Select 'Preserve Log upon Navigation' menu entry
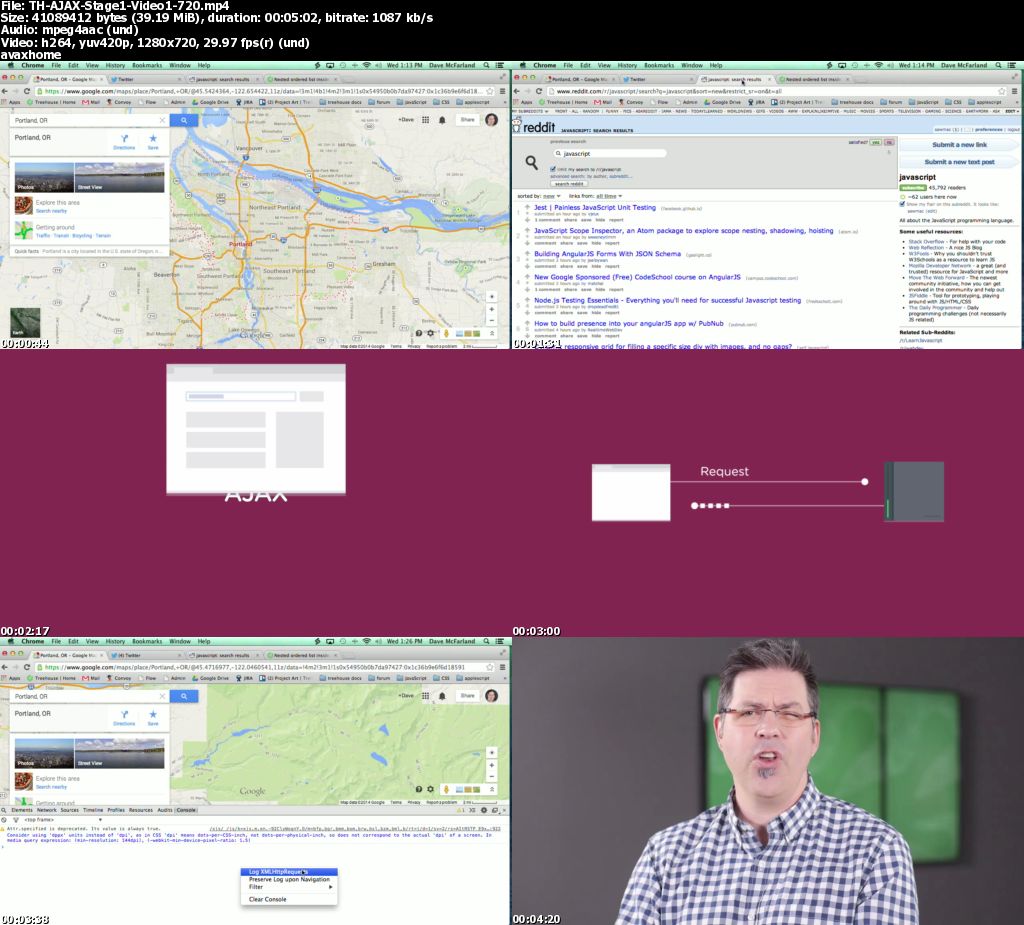 289,880
